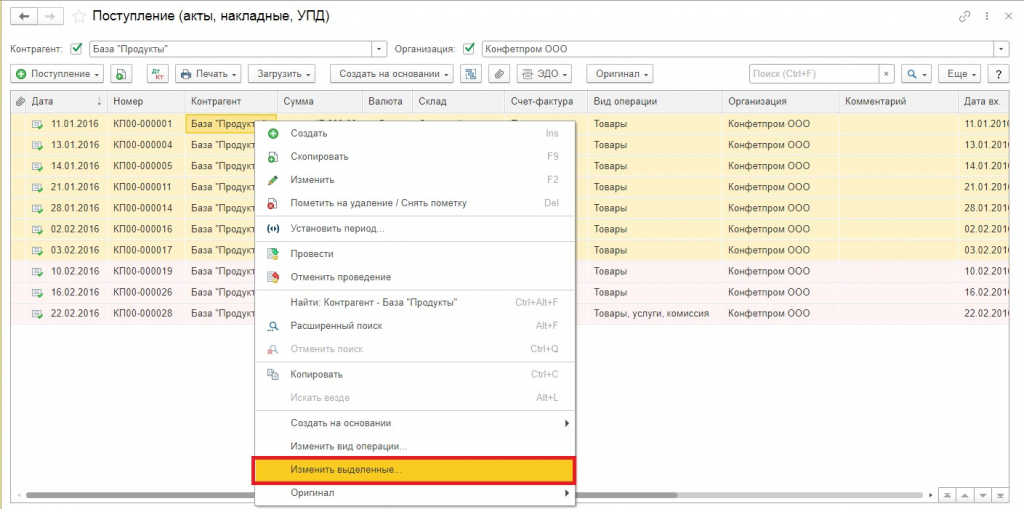The image size is (1024, 509).
Task: Jump to list end with scroll-bottom button
Action: click(x=1001, y=495)
